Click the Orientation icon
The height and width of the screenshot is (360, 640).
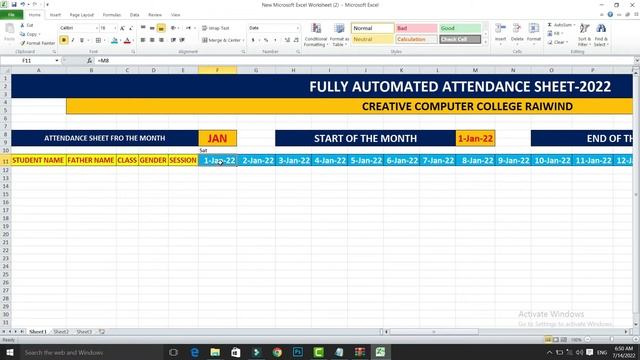point(173,28)
